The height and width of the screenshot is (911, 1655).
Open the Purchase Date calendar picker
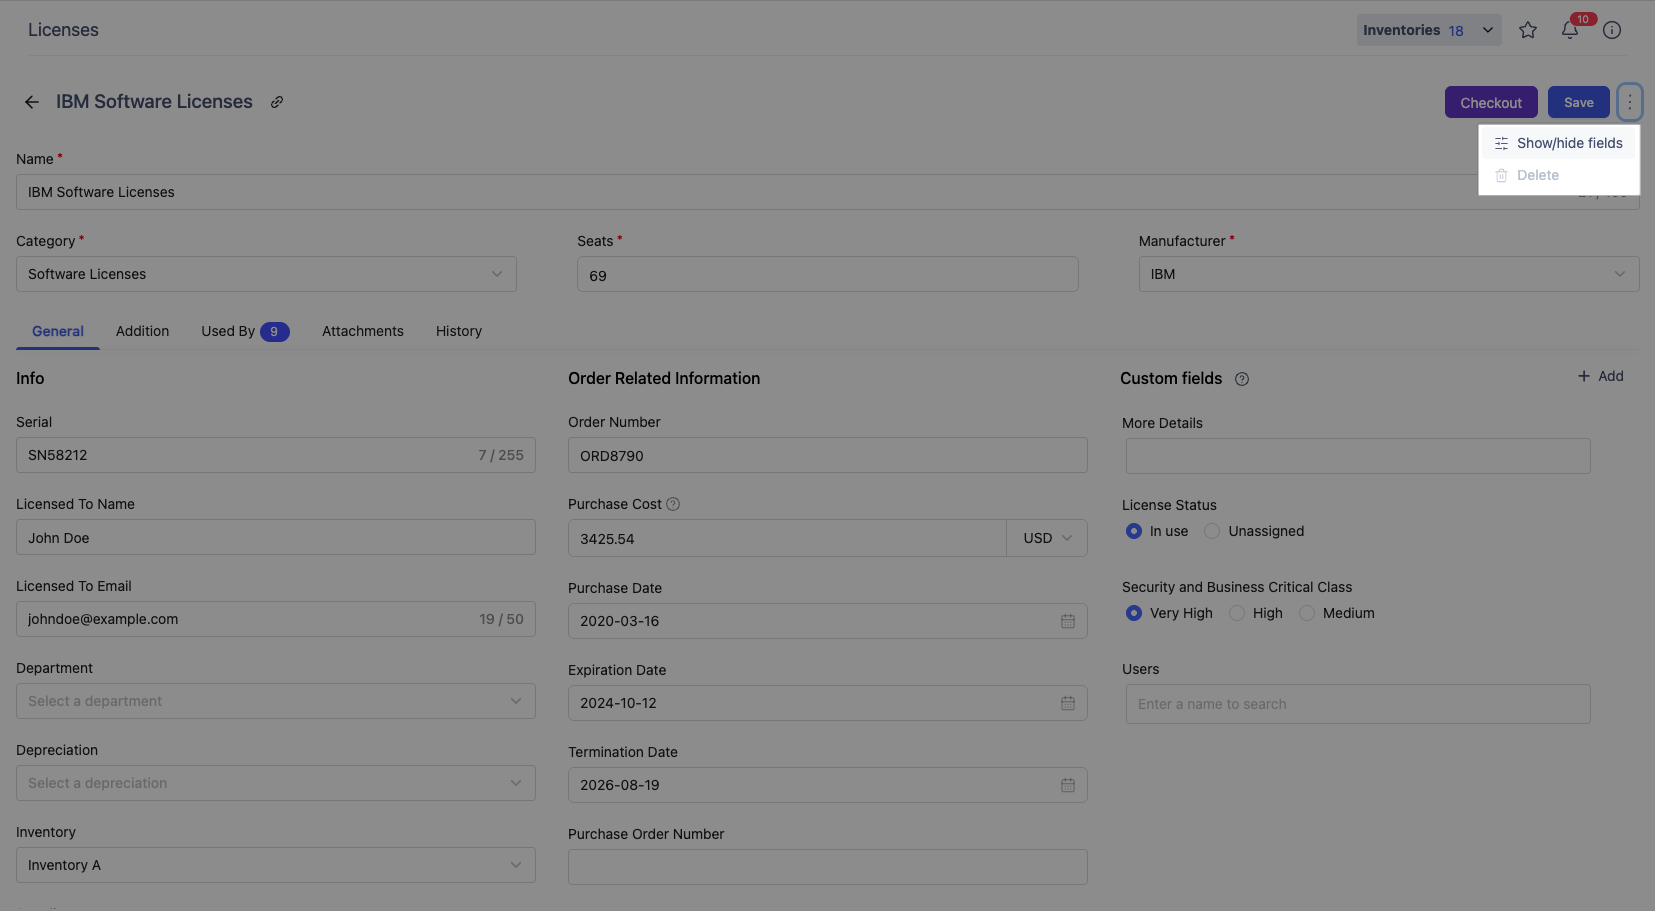click(x=1067, y=621)
